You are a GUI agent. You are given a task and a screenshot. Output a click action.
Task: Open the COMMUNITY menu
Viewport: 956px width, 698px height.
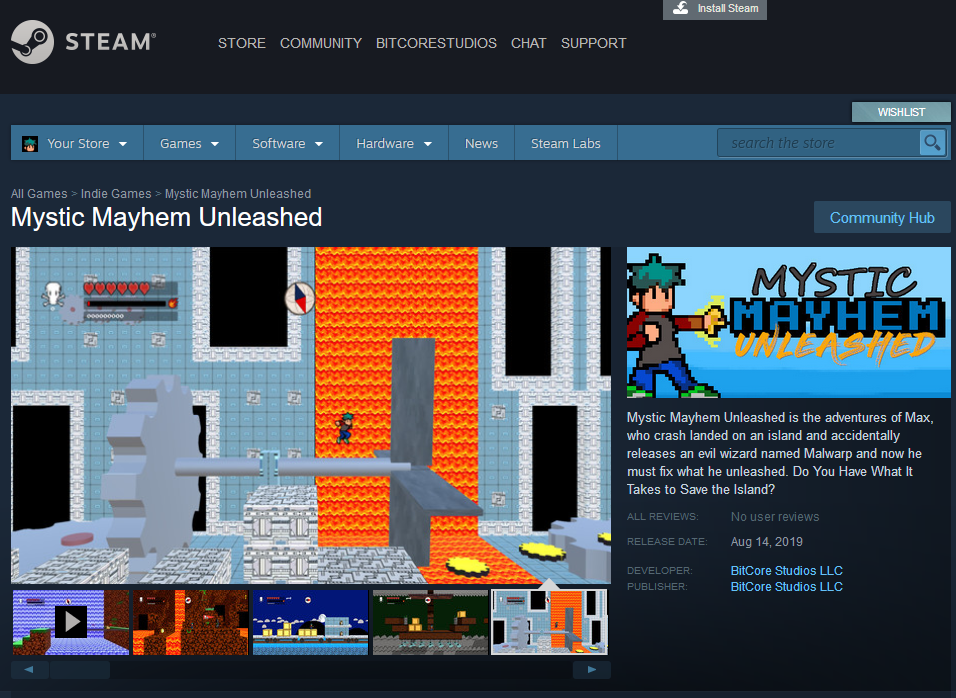tap(320, 43)
